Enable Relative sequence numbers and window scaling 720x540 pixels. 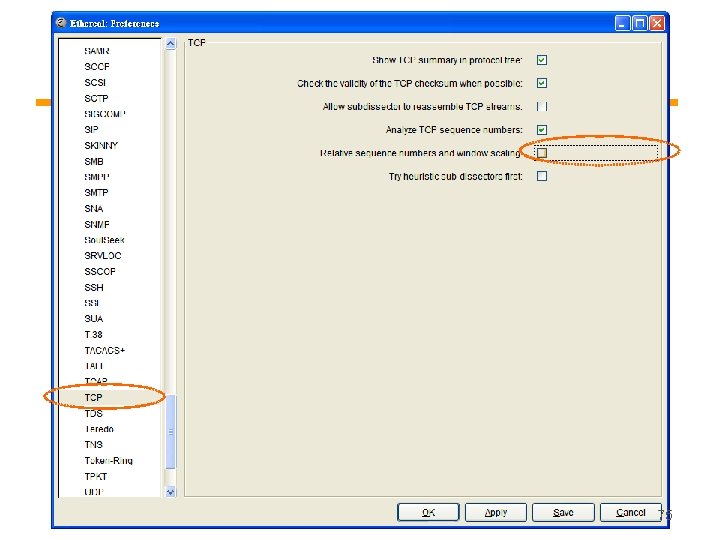tap(542, 153)
